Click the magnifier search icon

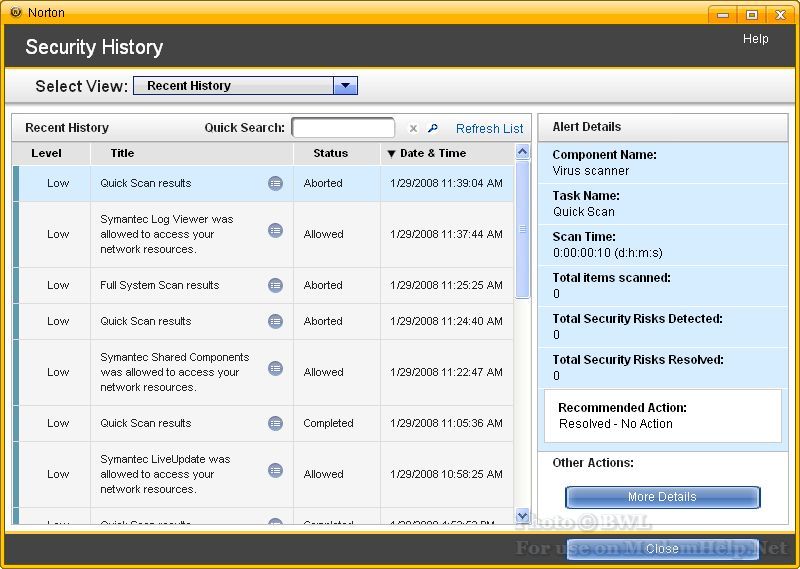[x=433, y=128]
